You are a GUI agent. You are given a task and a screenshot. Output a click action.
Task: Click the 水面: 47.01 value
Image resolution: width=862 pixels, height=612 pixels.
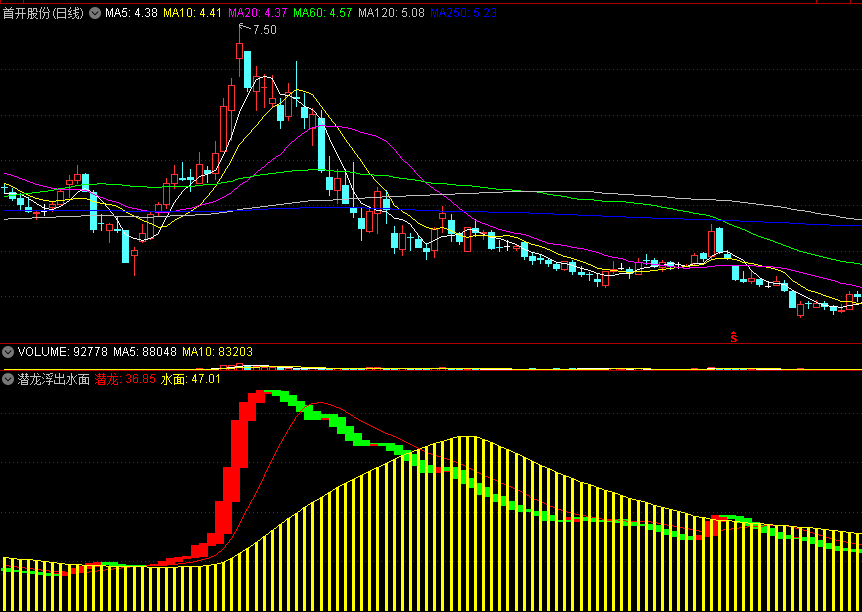pos(190,379)
